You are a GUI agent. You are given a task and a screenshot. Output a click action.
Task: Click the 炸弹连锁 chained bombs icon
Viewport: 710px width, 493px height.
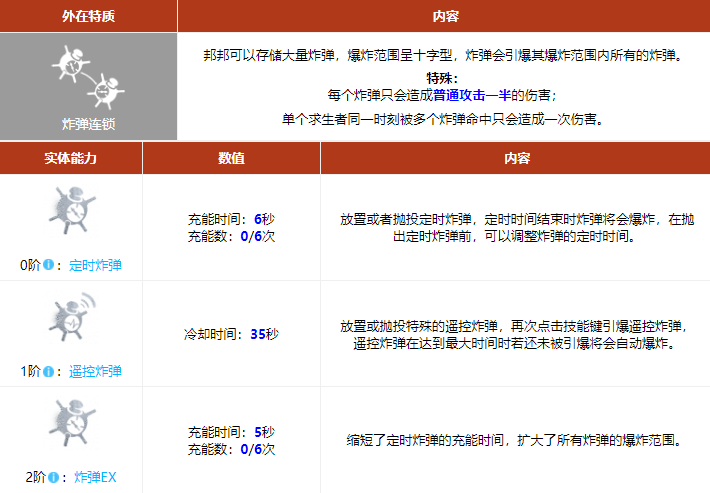[89, 77]
